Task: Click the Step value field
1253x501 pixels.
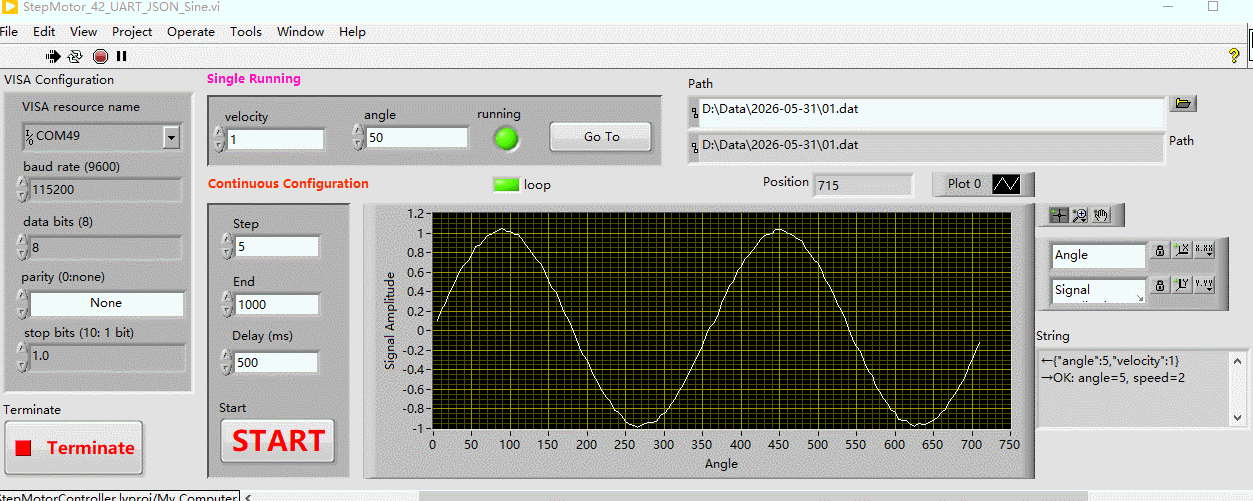Action: (x=277, y=247)
